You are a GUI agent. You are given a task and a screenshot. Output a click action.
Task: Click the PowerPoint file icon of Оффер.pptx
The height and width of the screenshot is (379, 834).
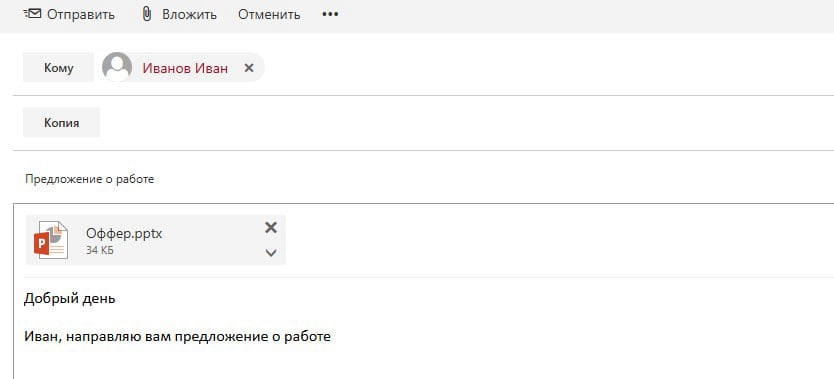51,240
